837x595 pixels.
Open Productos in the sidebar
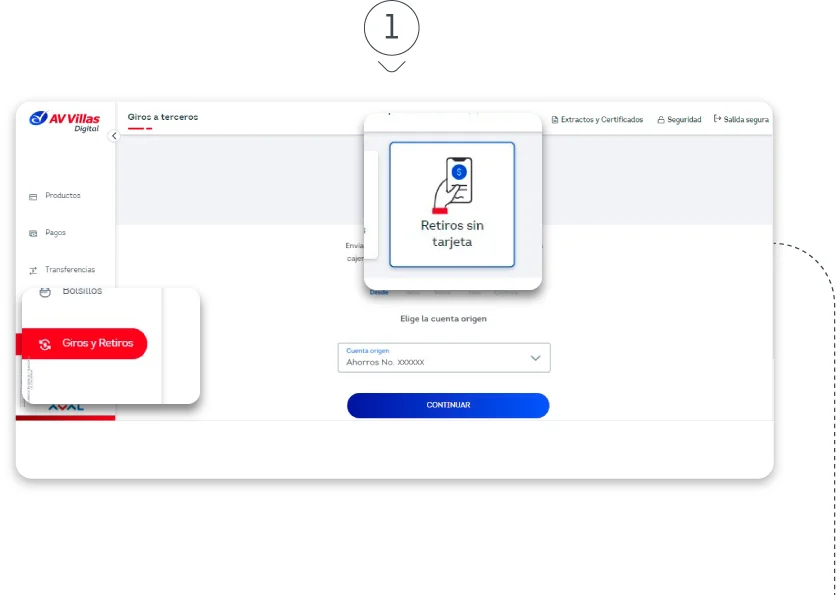click(62, 196)
